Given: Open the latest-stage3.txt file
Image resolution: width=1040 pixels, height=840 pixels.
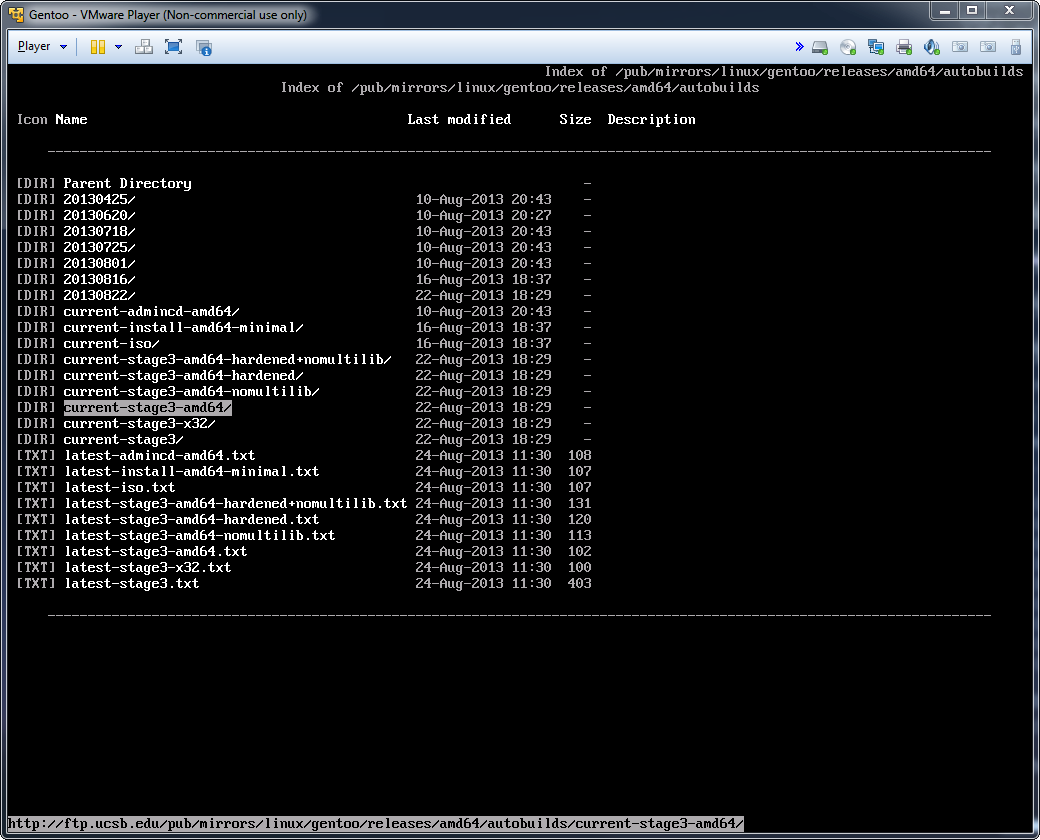Looking at the screenshot, I should pos(132,583).
